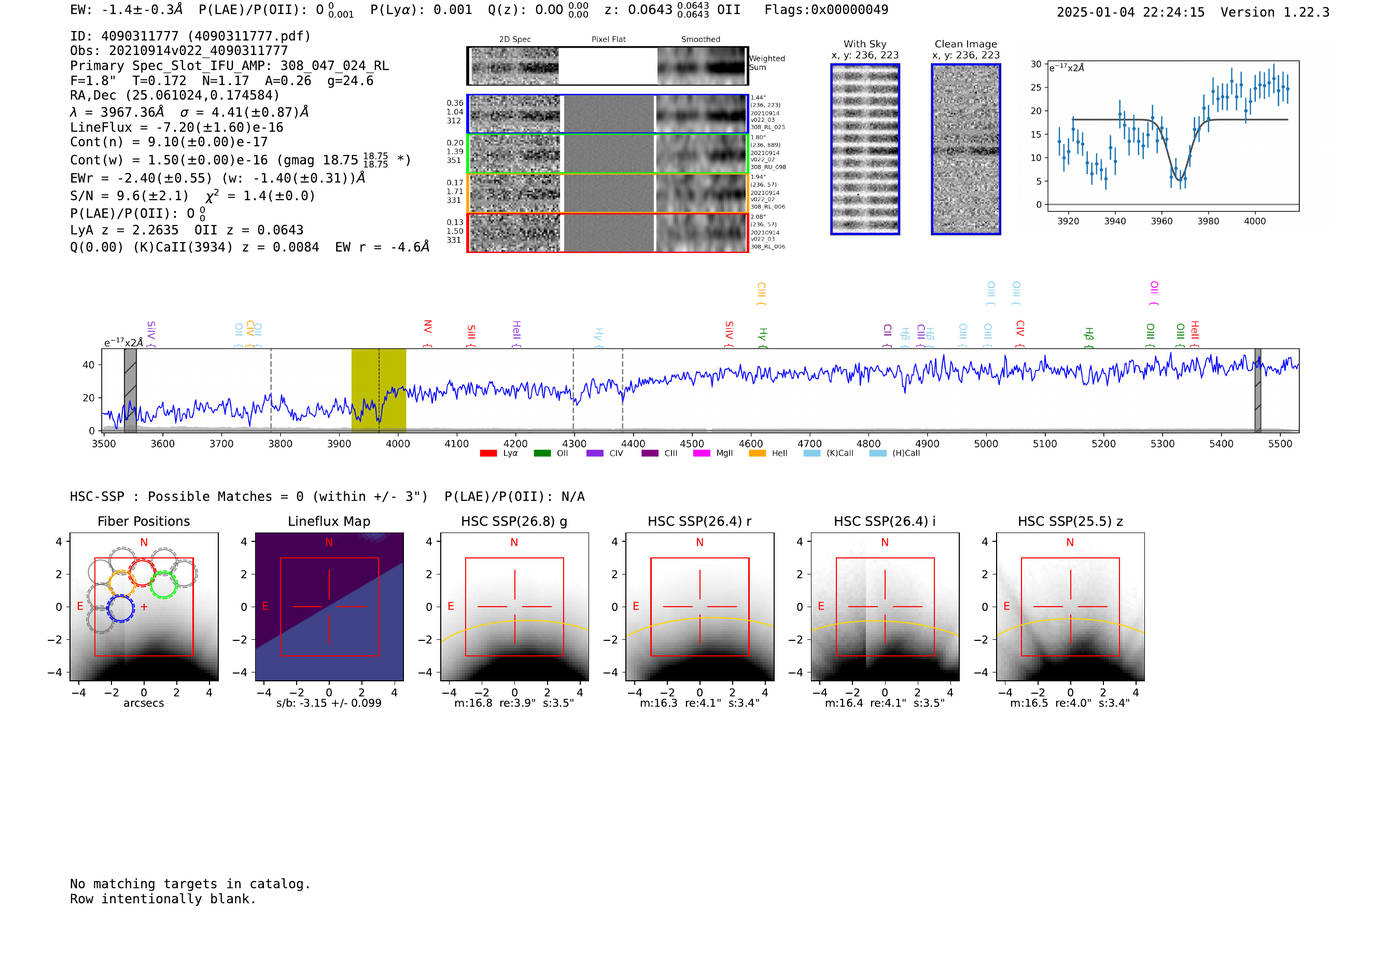This screenshot has width=1400, height=953.
Task: Click the orange fiber circle in Fiber Positions
Action: [121, 584]
